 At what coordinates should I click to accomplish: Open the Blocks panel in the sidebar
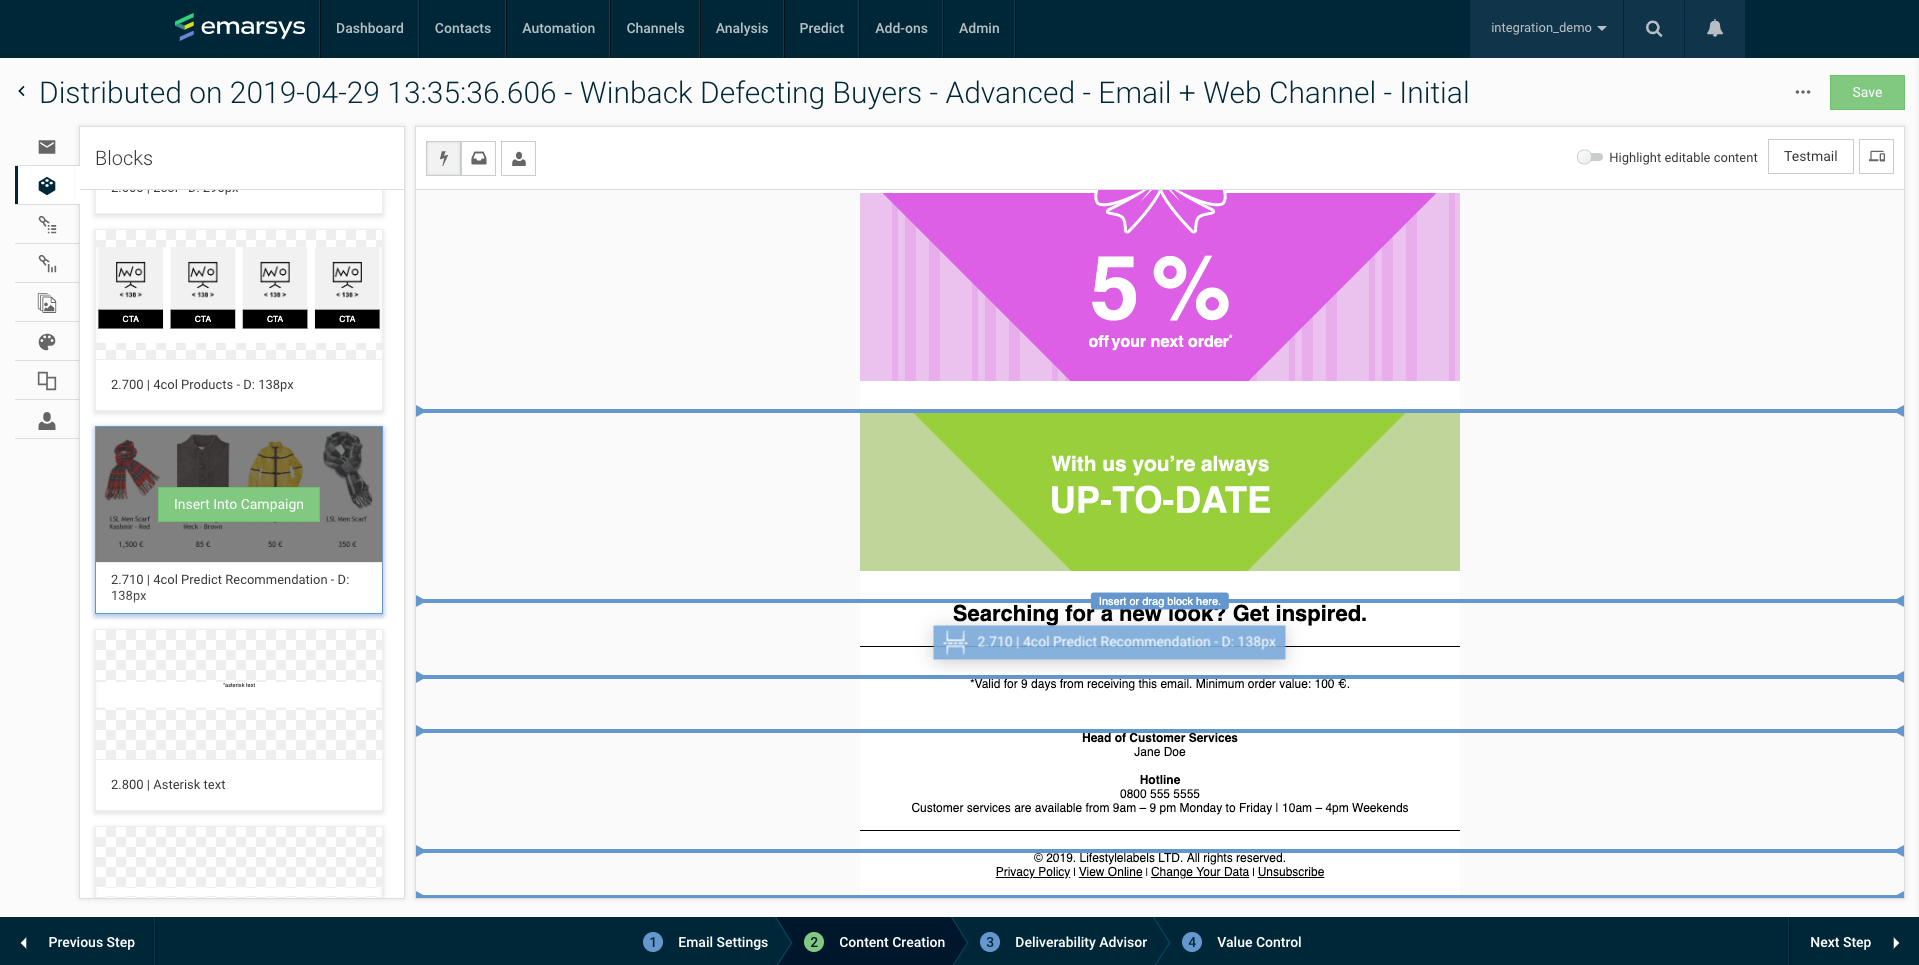click(46, 186)
